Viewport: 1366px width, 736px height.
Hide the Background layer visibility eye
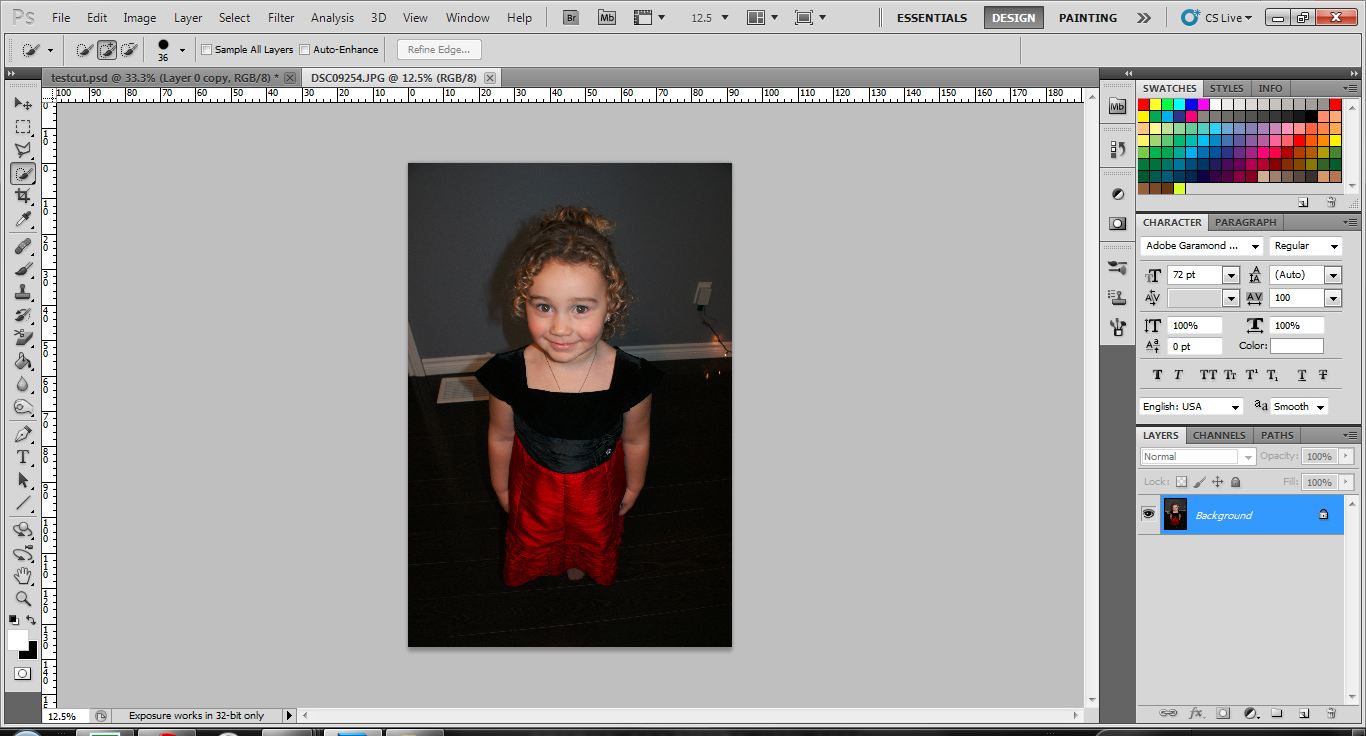(1148, 514)
